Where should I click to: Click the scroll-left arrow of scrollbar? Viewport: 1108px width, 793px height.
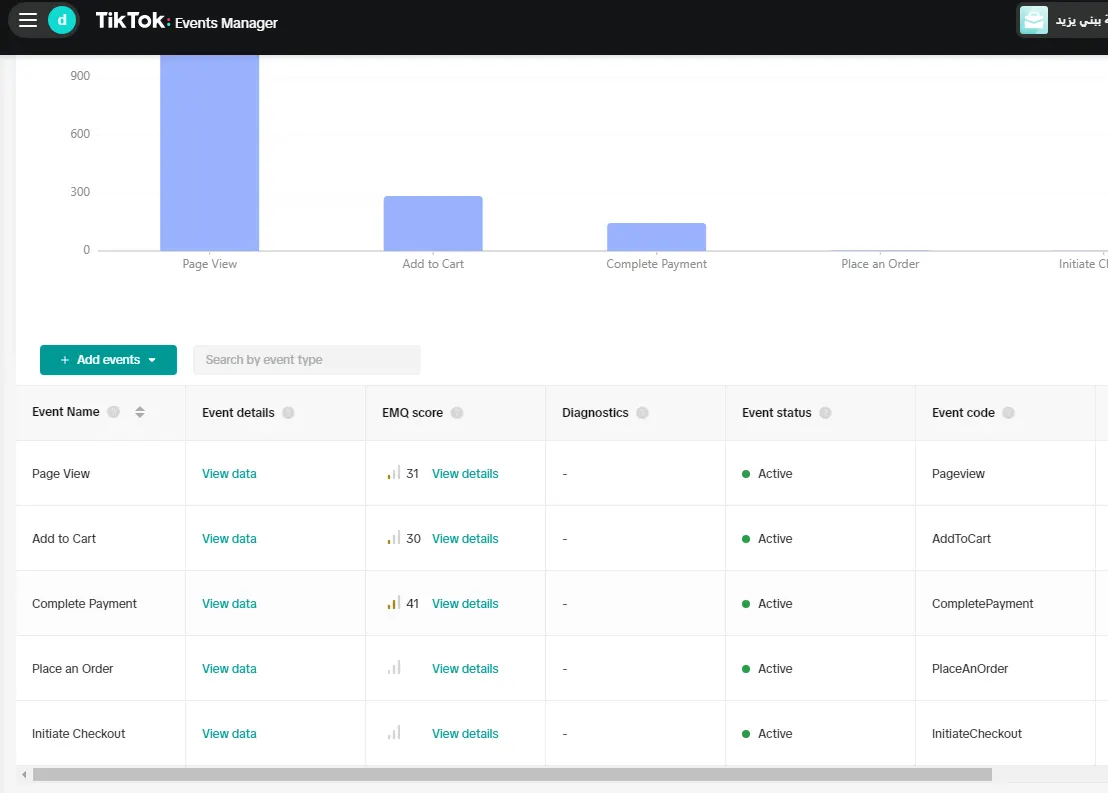[24, 775]
